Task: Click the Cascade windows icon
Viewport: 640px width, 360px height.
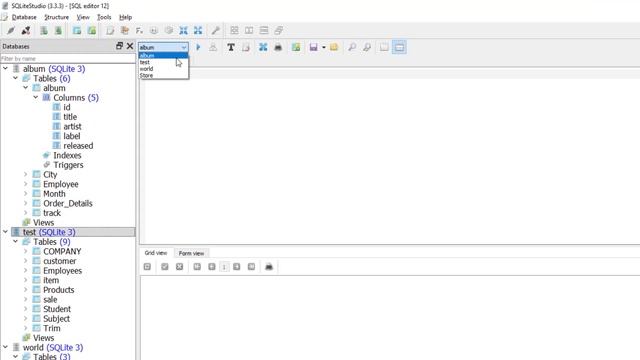Action: (279, 31)
